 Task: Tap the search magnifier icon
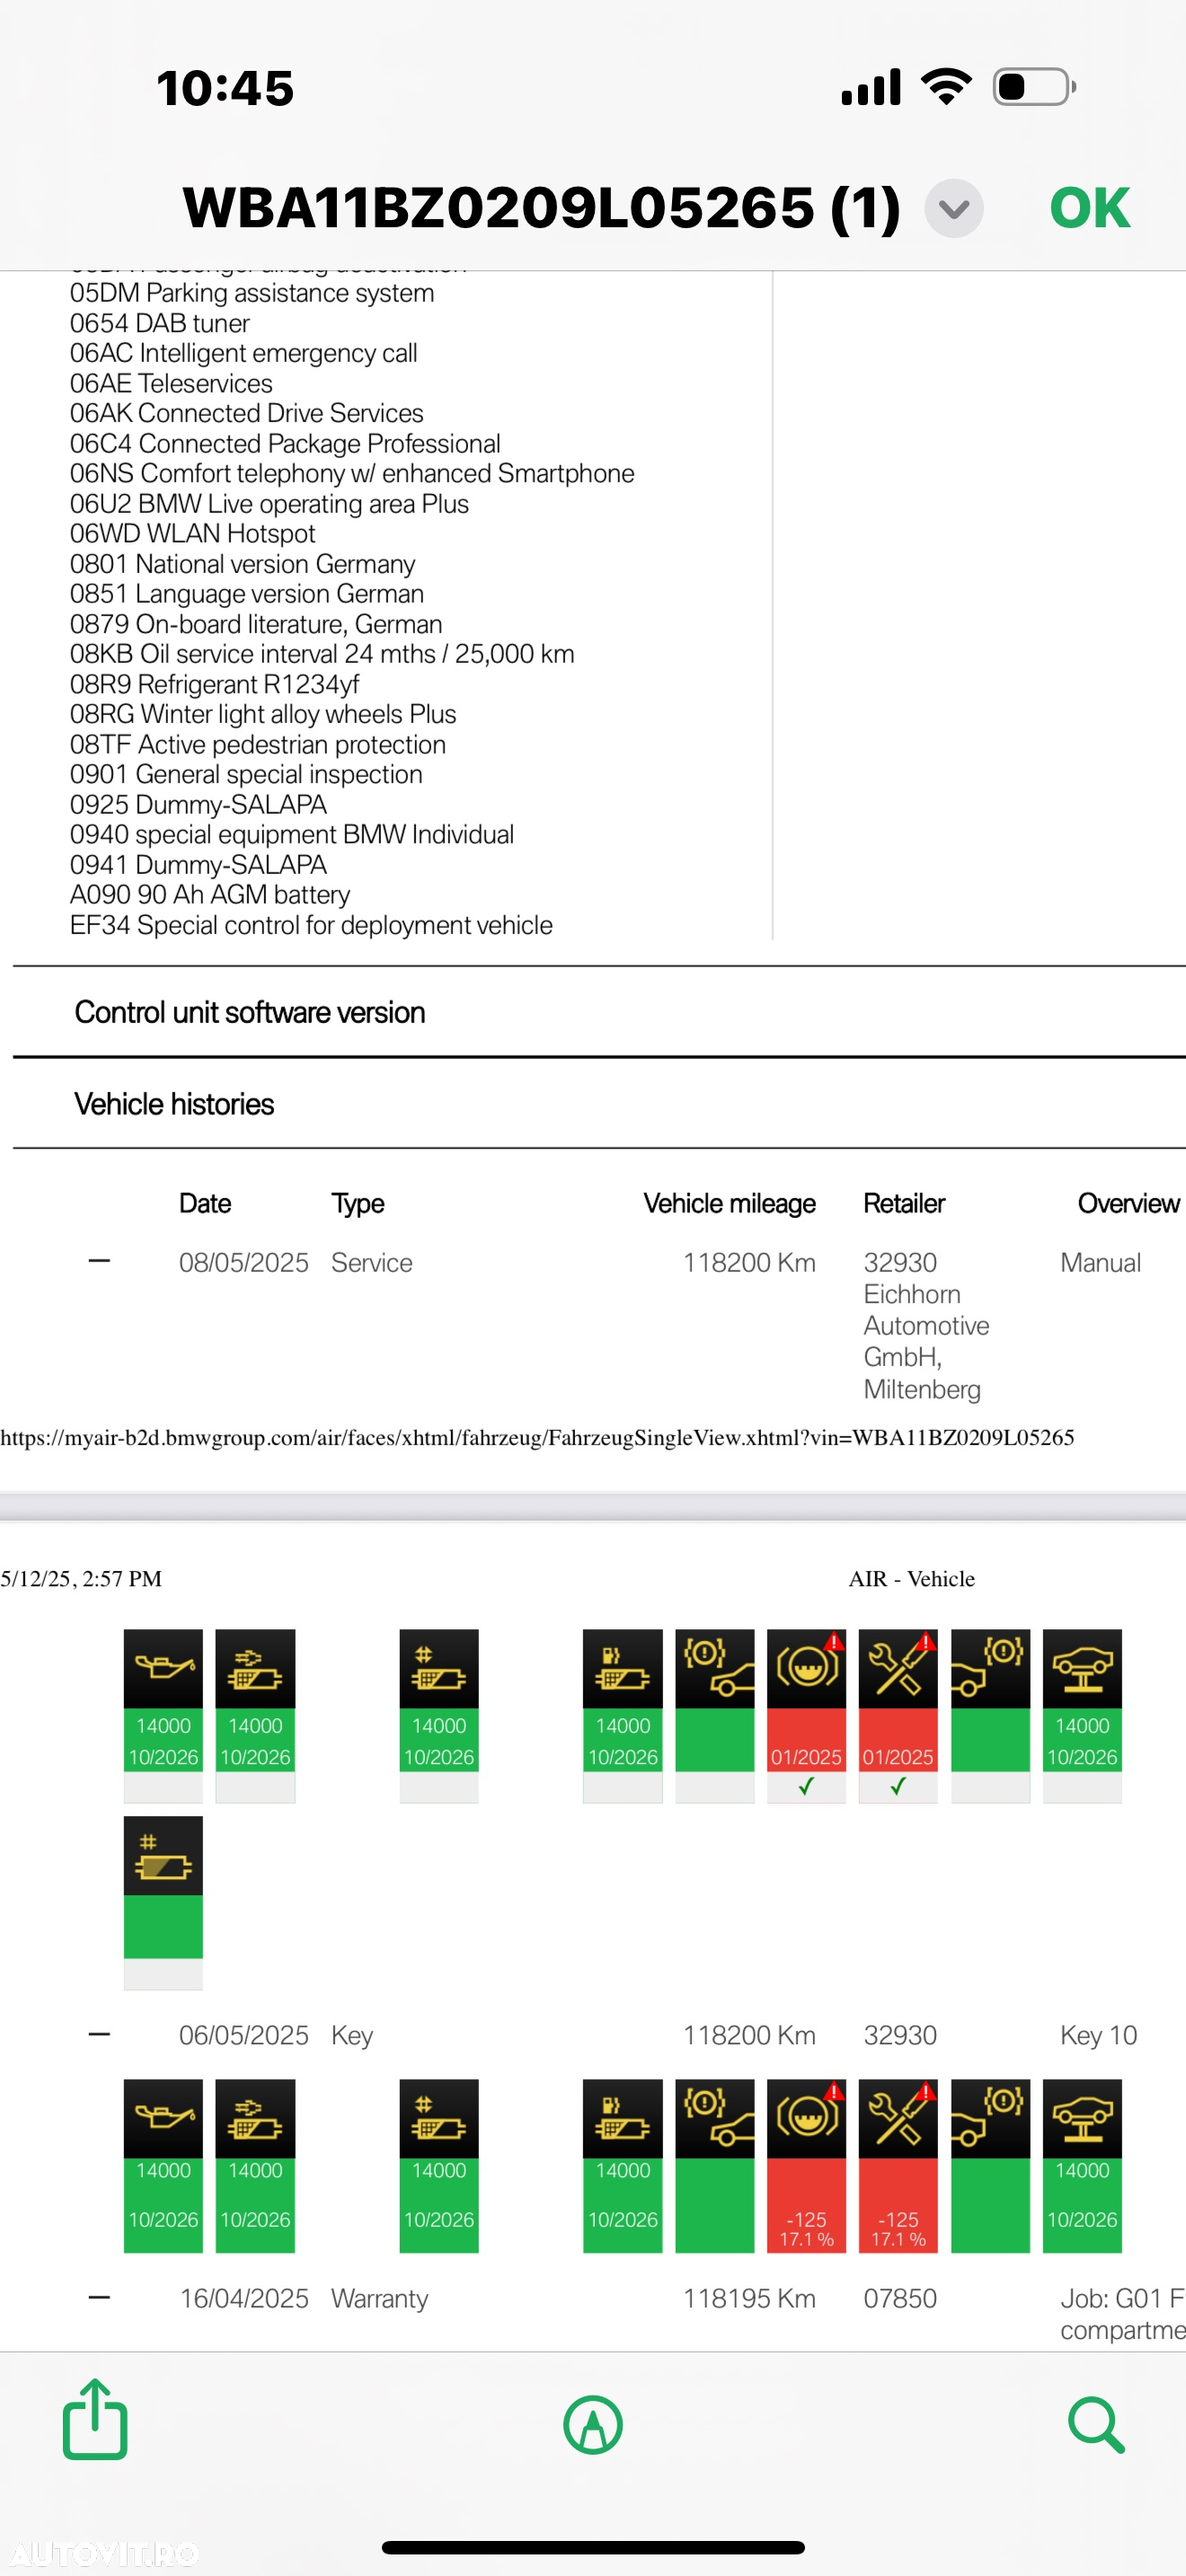(1096, 2424)
